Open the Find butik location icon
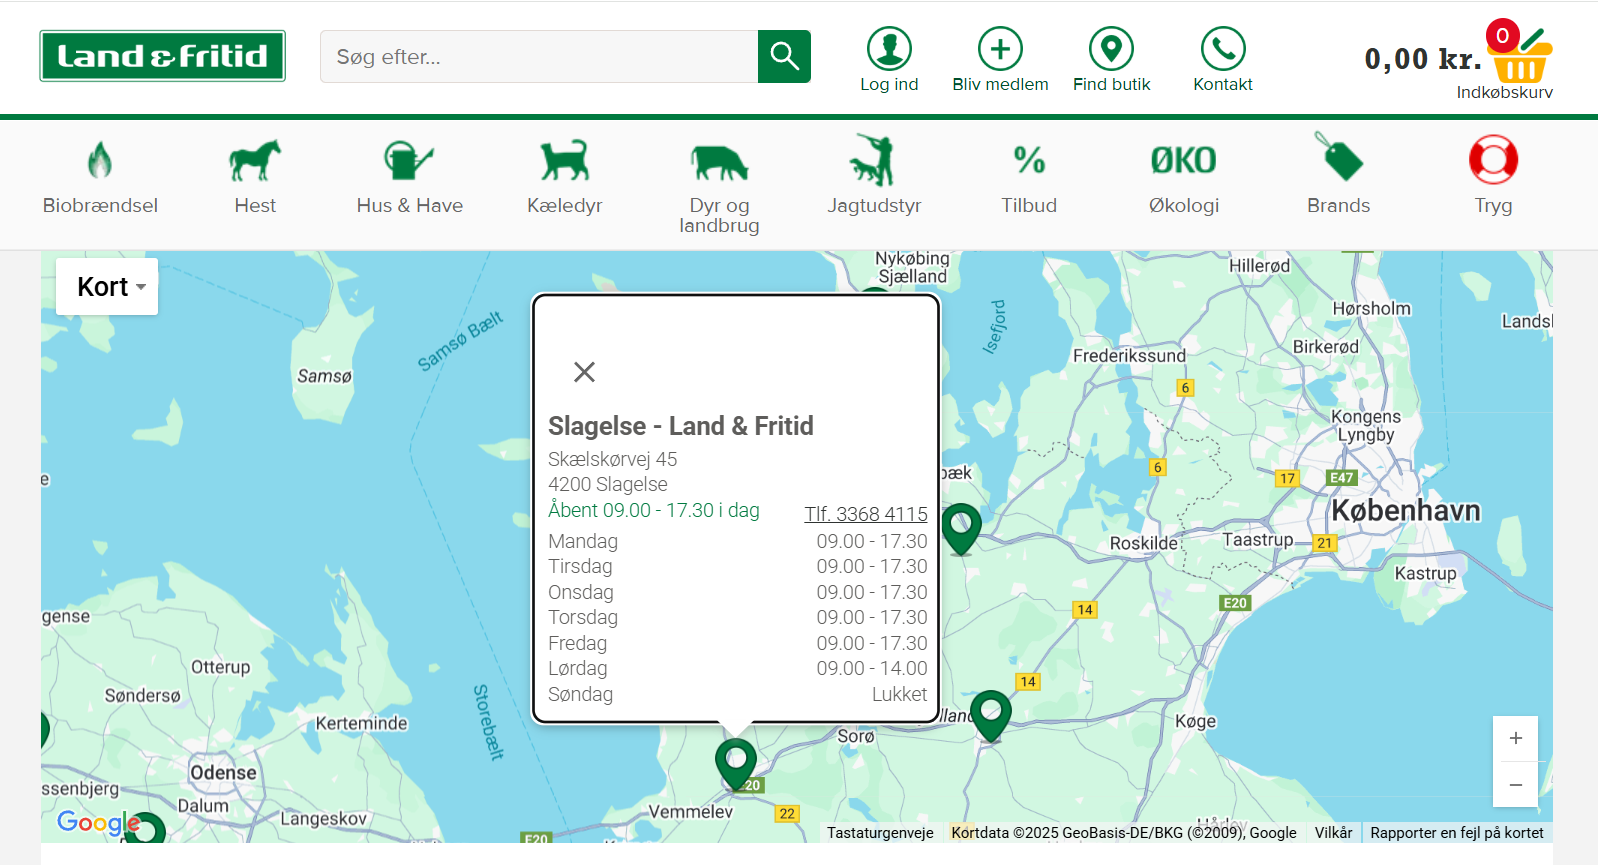Image resolution: width=1598 pixels, height=865 pixels. pyautogui.click(x=1111, y=48)
